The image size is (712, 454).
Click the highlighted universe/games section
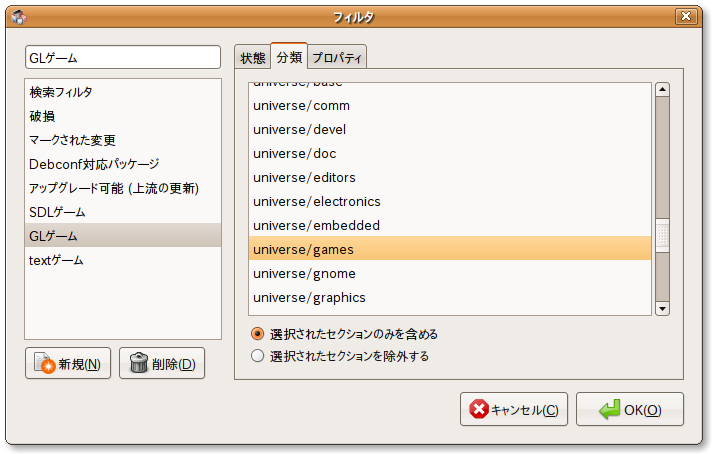click(x=450, y=249)
